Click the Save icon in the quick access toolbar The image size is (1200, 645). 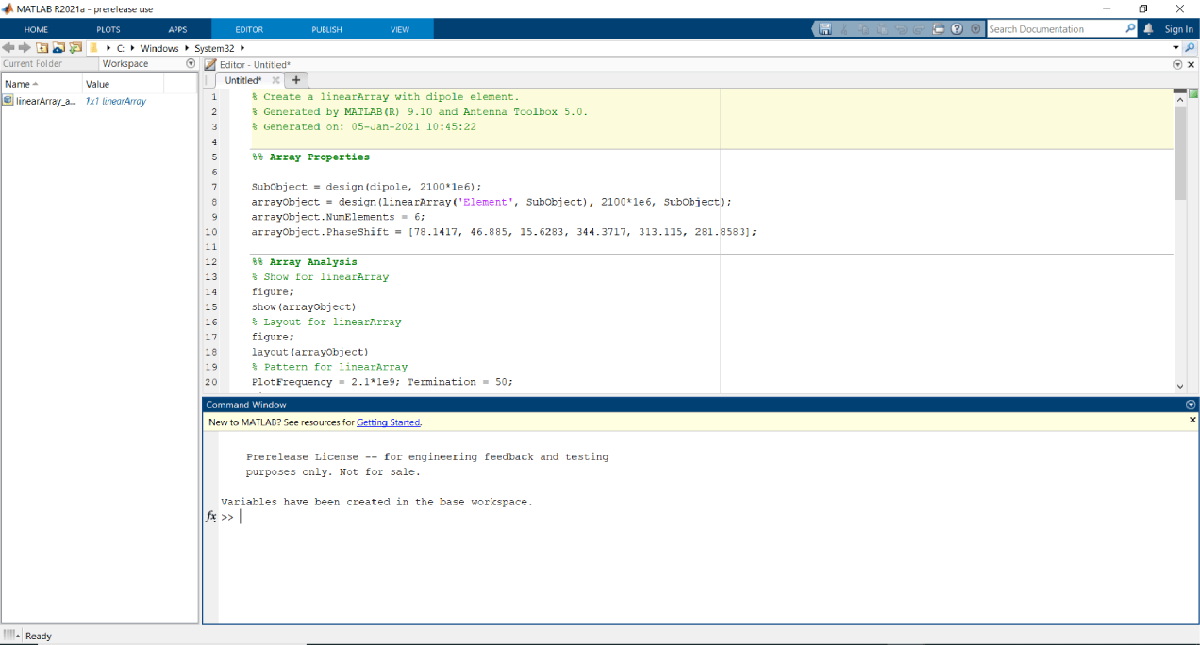click(826, 29)
